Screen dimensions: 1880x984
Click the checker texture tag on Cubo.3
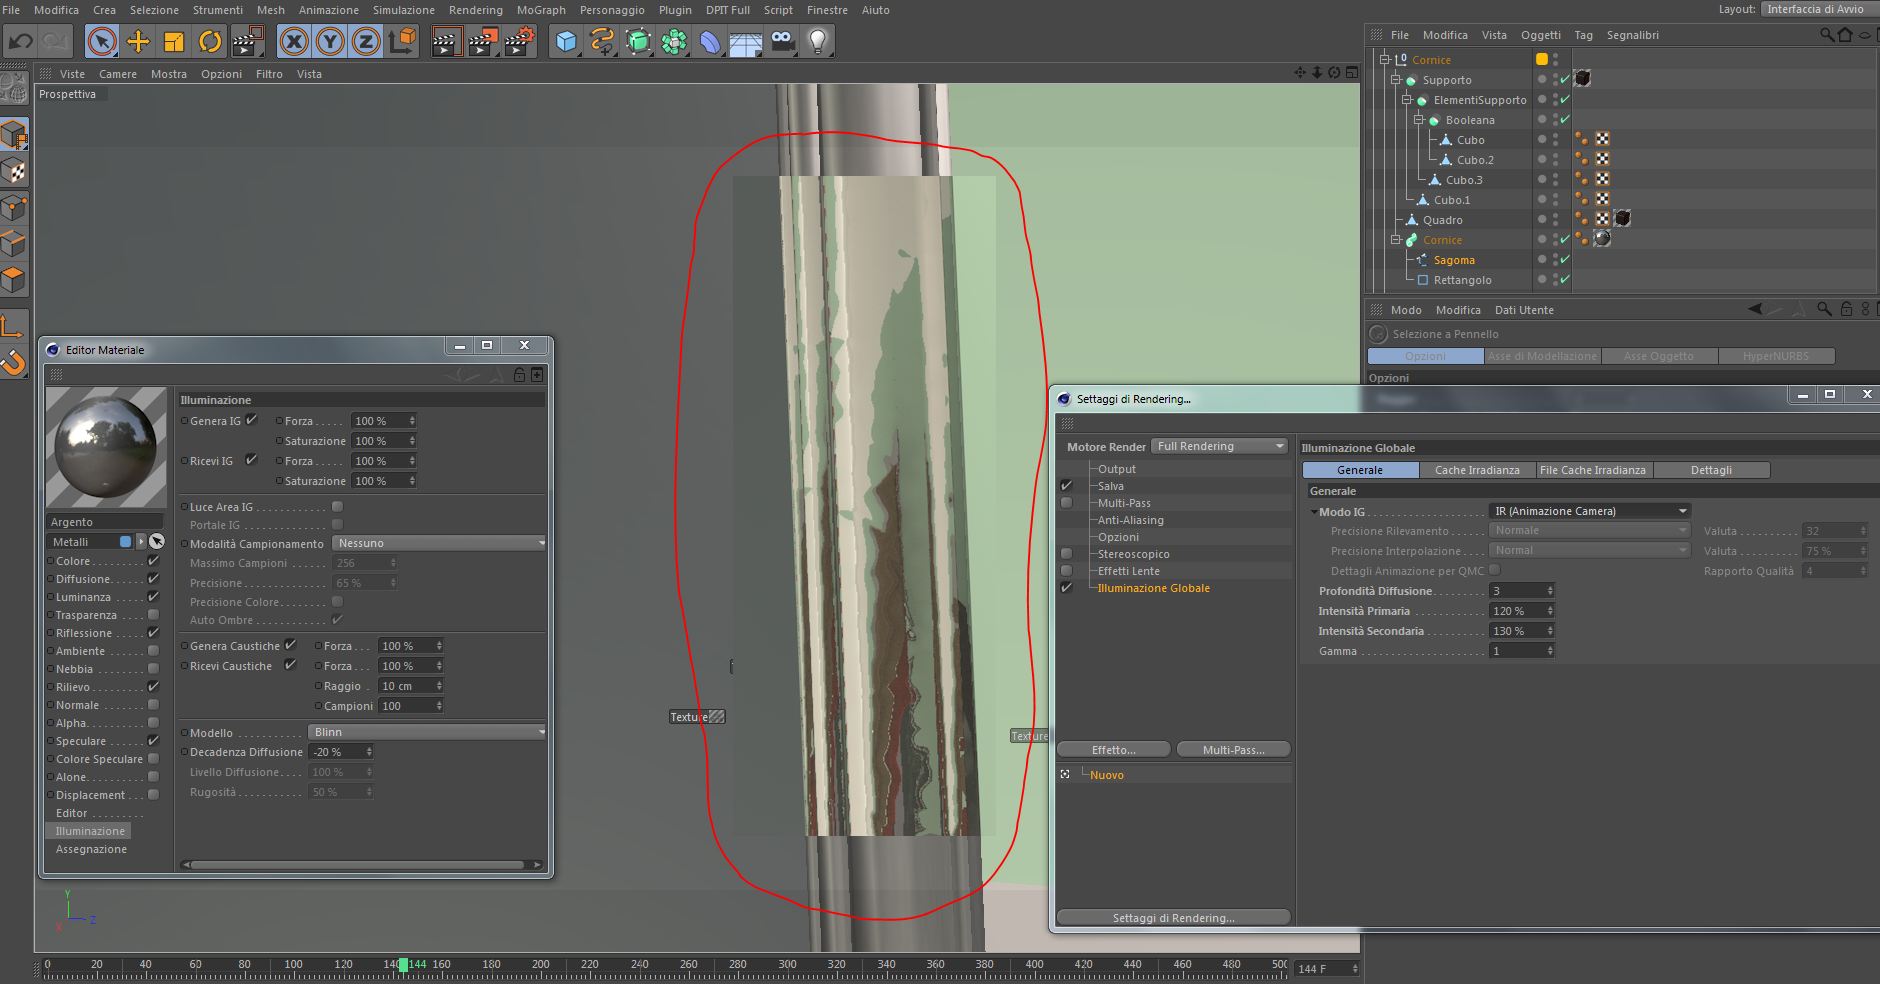1602,179
